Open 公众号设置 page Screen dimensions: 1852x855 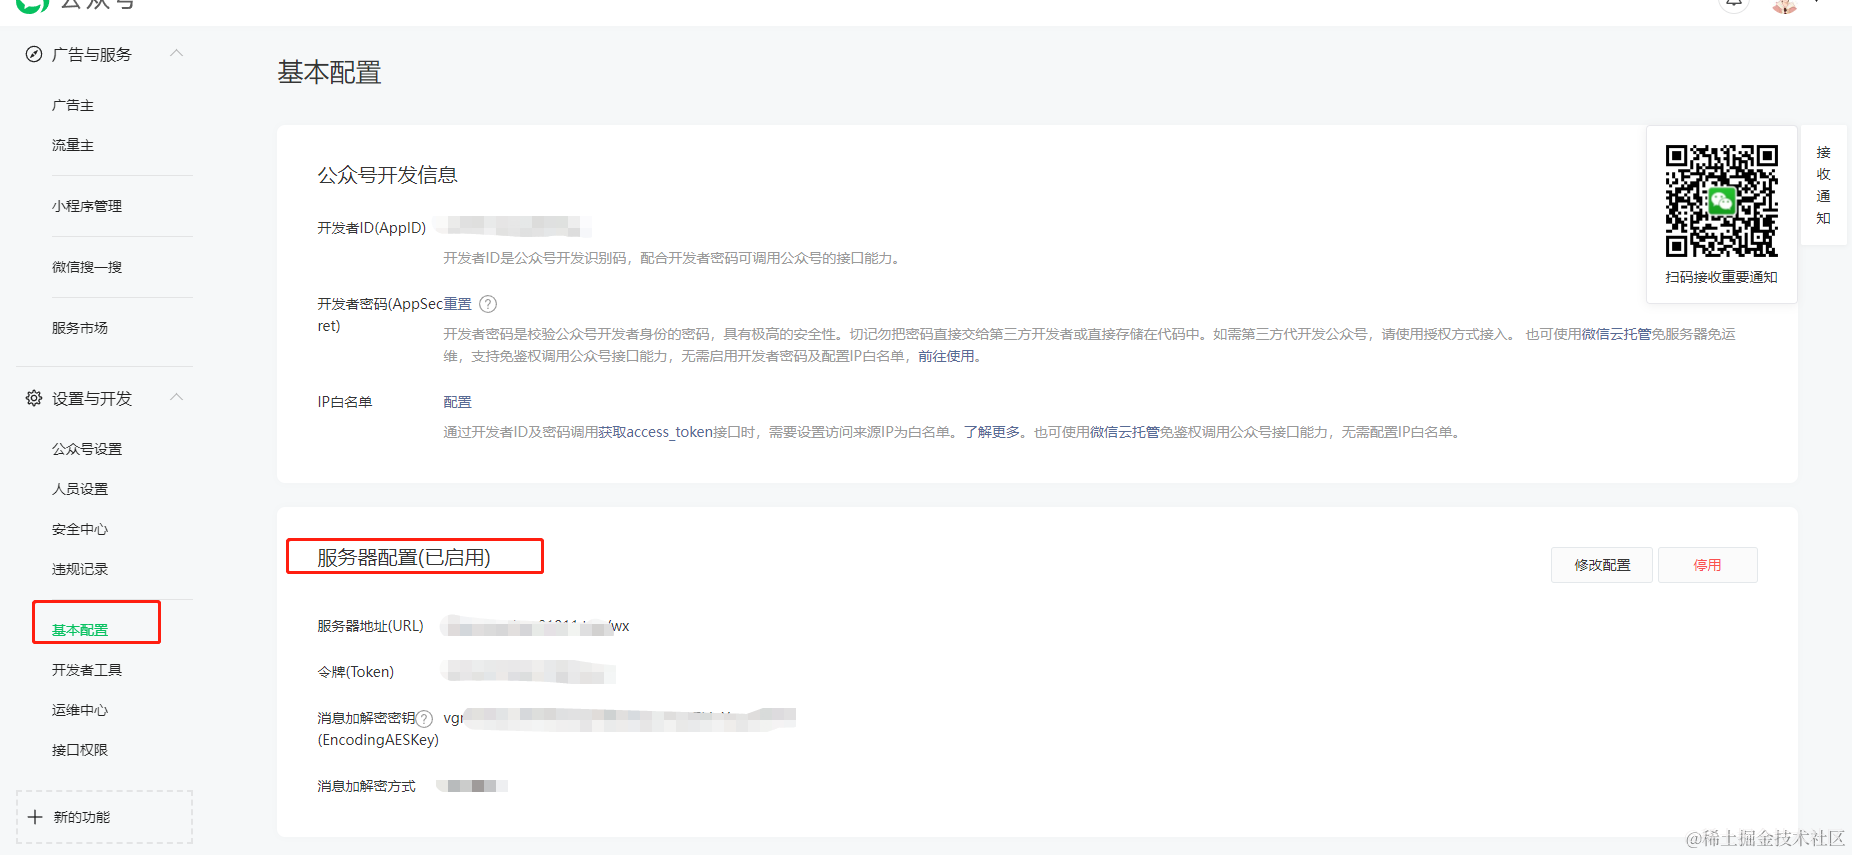(x=87, y=449)
